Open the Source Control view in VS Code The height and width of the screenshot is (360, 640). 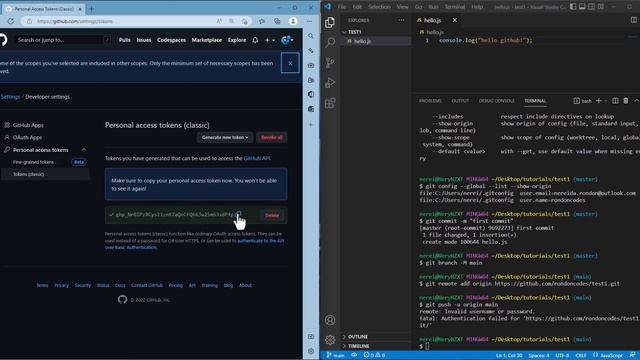tap(330, 62)
